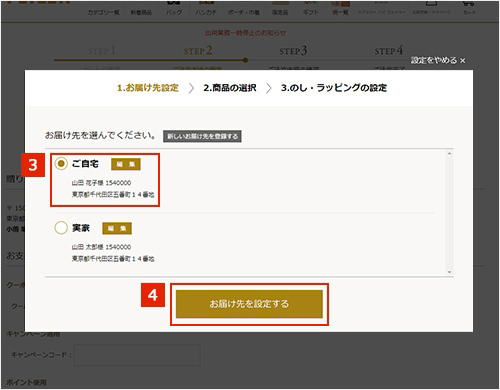Click the scroll up arrow of address list
The image size is (500, 390).
click(x=449, y=153)
